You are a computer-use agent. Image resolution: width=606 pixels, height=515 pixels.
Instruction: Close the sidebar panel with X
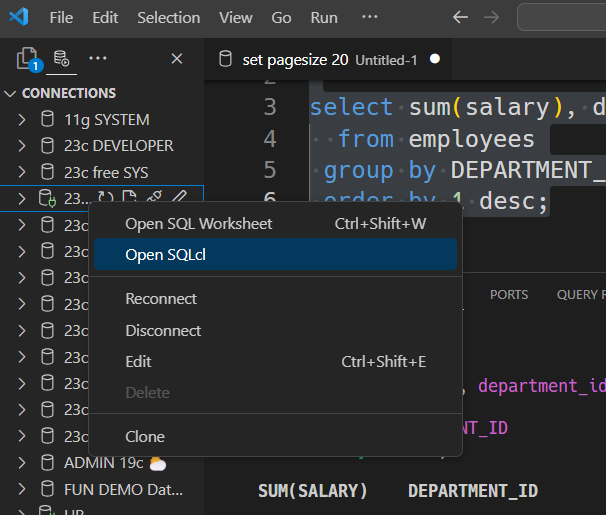pyautogui.click(x=177, y=59)
